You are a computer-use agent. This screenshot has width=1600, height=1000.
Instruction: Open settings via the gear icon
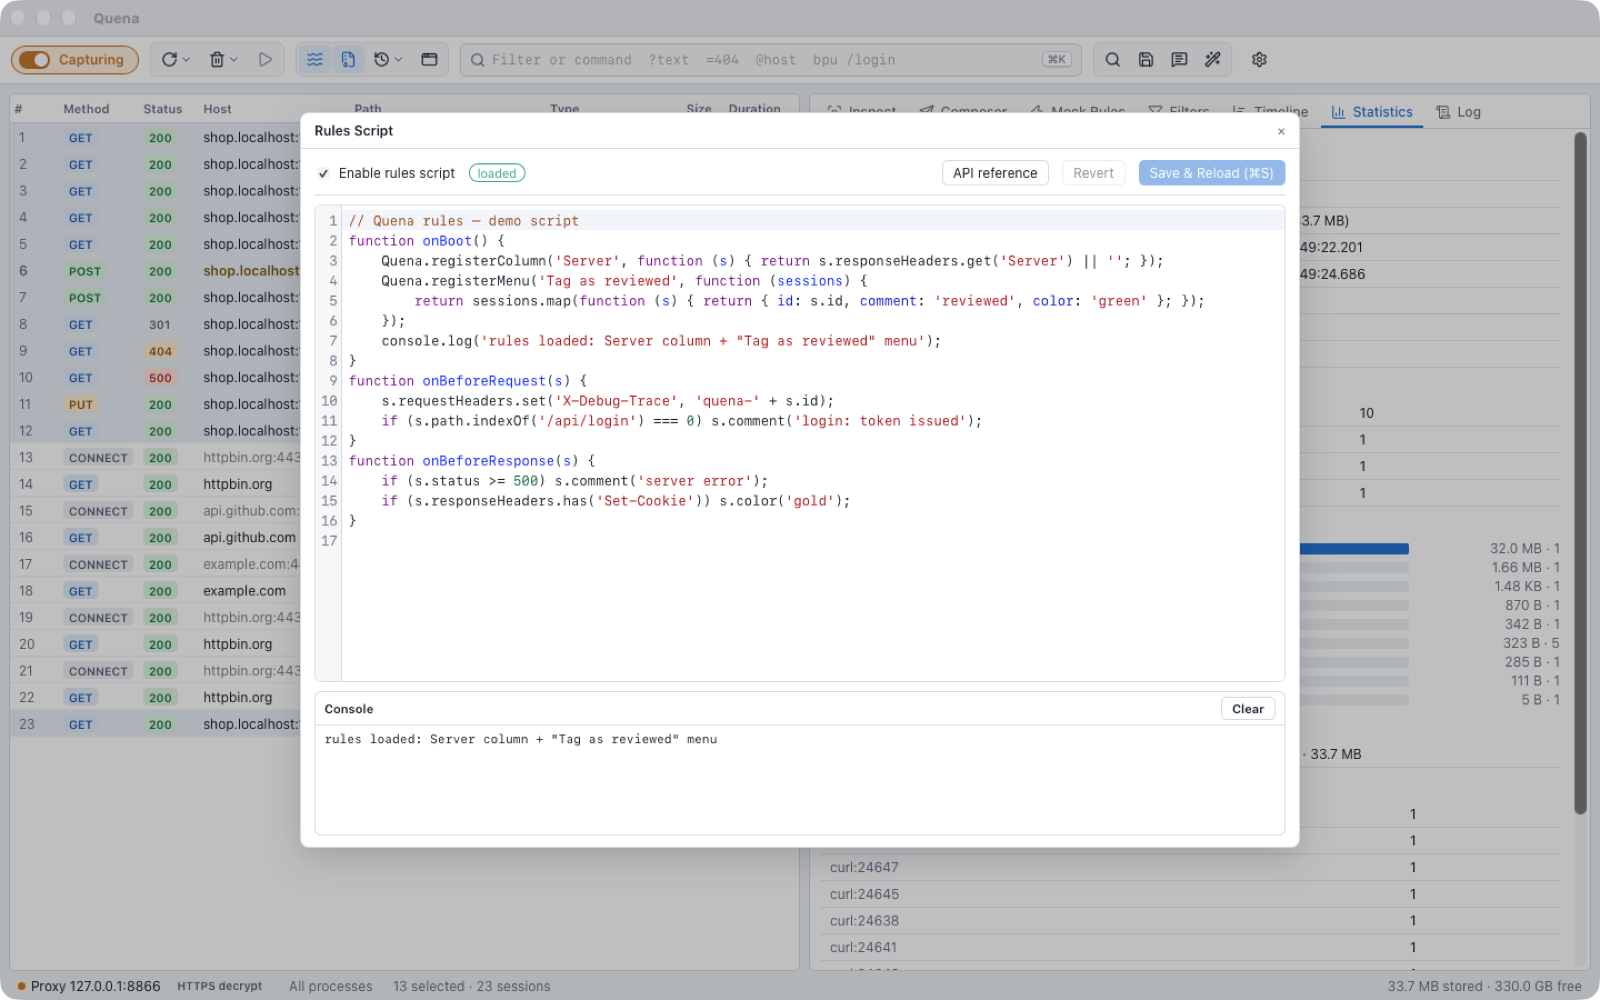coord(1259,60)
